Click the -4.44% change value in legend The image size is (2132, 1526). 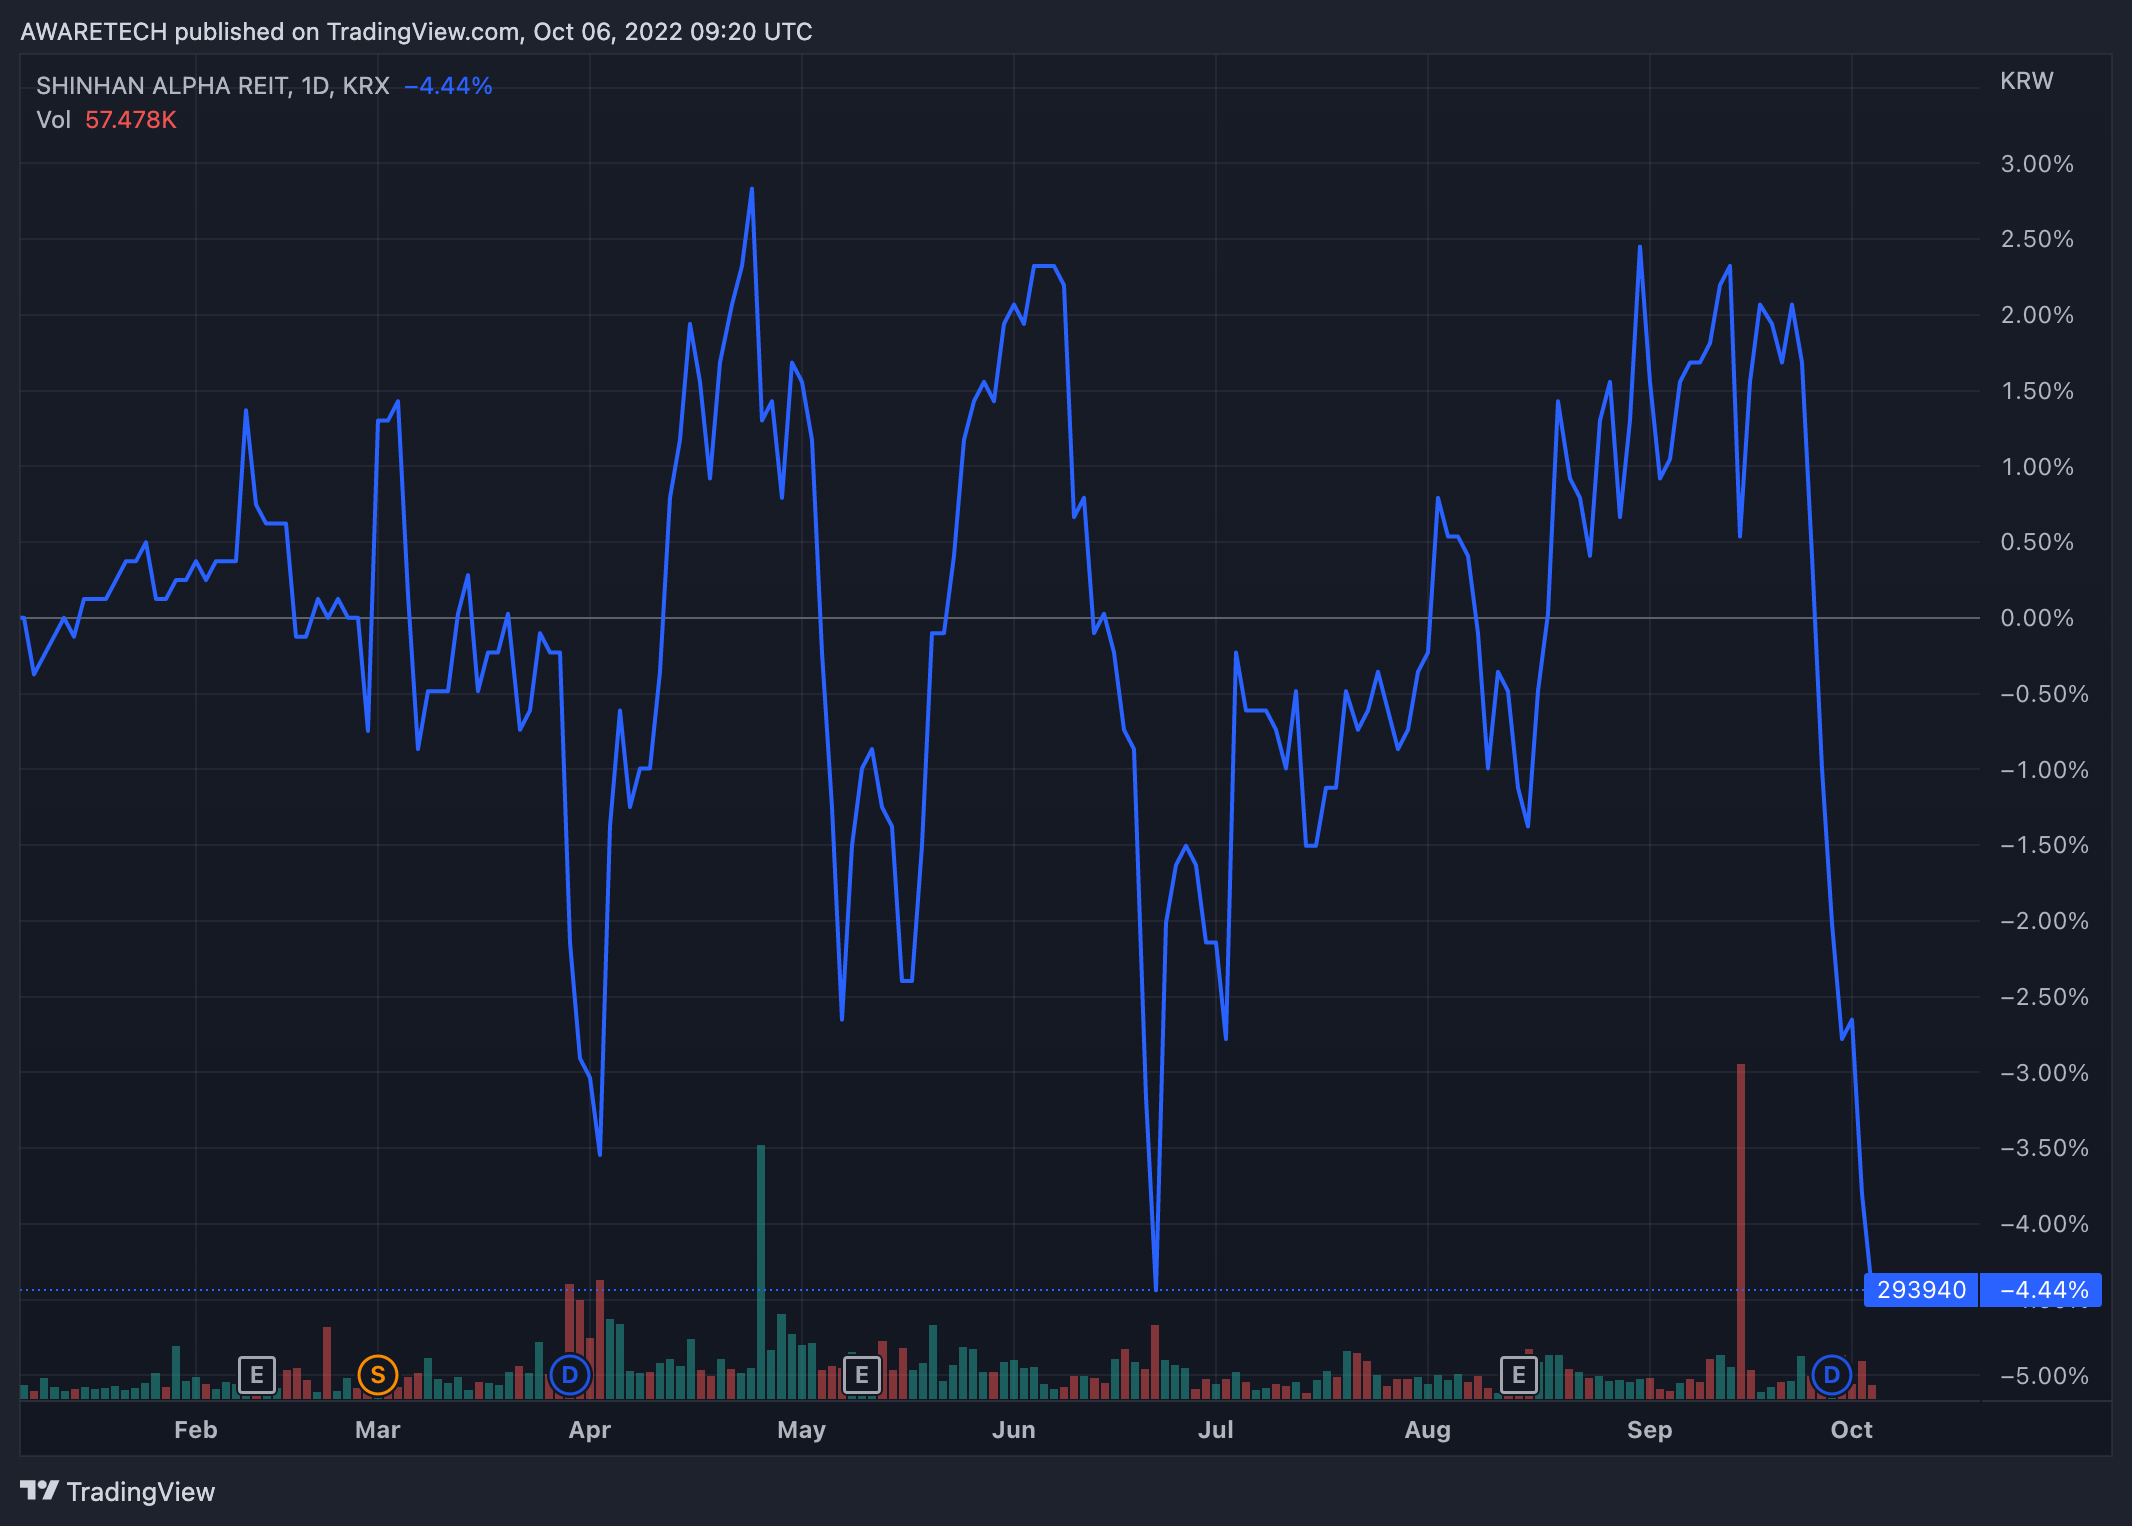pos(448,86)
